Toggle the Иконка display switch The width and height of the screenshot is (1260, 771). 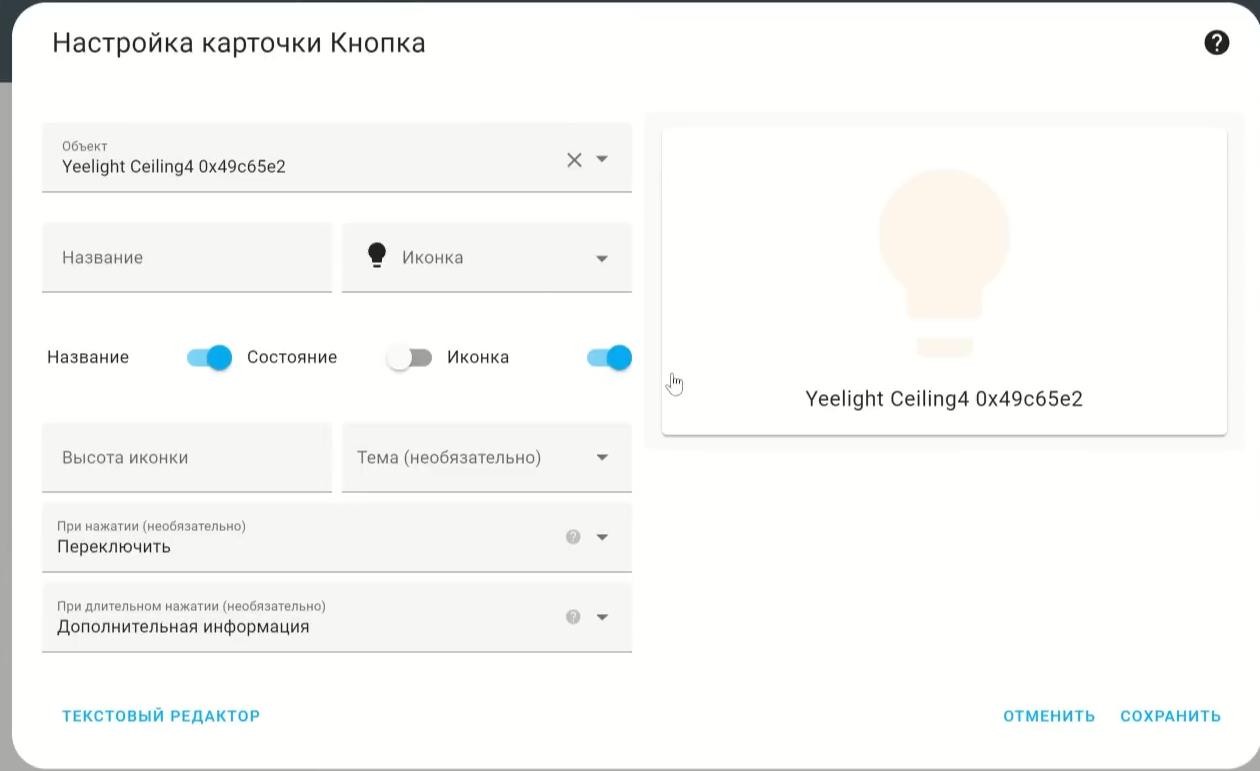click(x=609, y=358)
